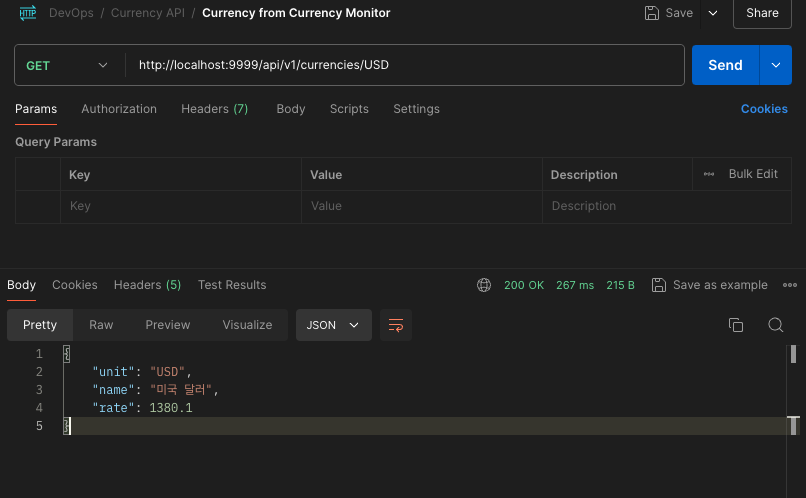Click the request URL field
The height and width of the screenshot is (498, 806).
click(405, 65)
